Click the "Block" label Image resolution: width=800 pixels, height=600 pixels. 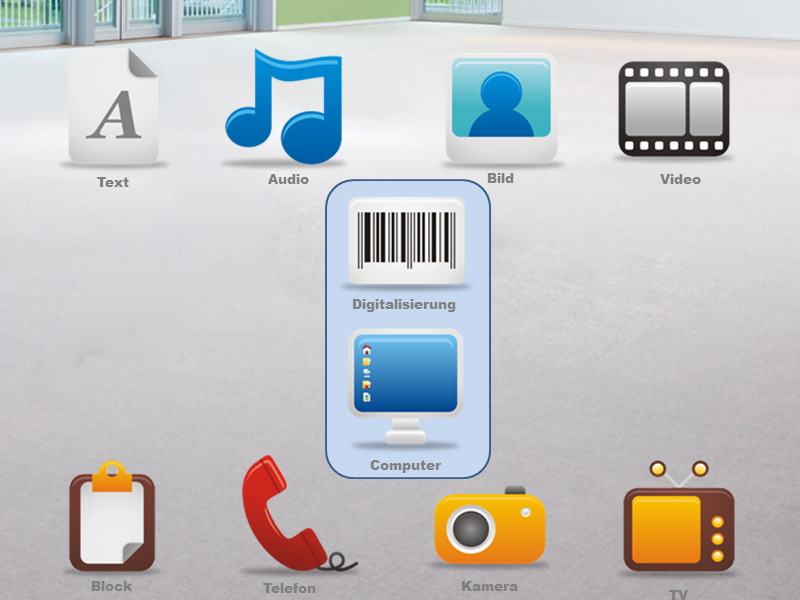click(x=111, y=586)
